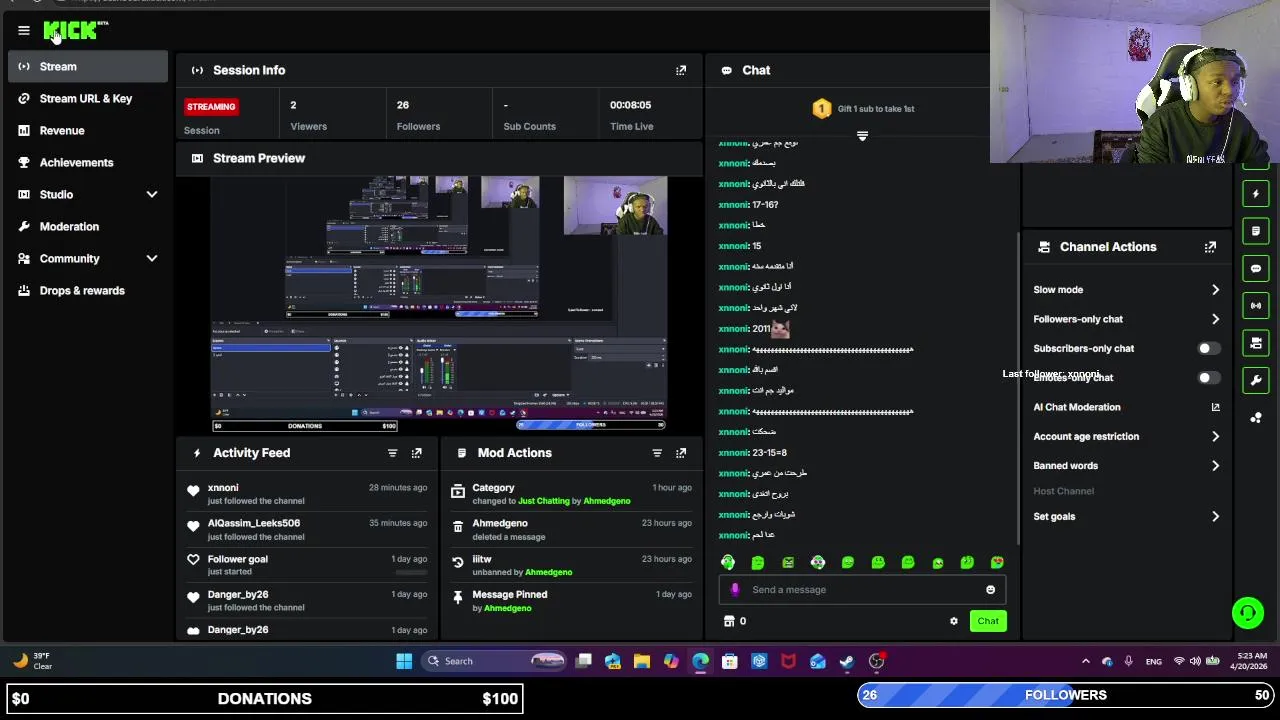Open Microsoft Edge from the taskbar
The image size is (1280, 720).
[x=700, y=661]
